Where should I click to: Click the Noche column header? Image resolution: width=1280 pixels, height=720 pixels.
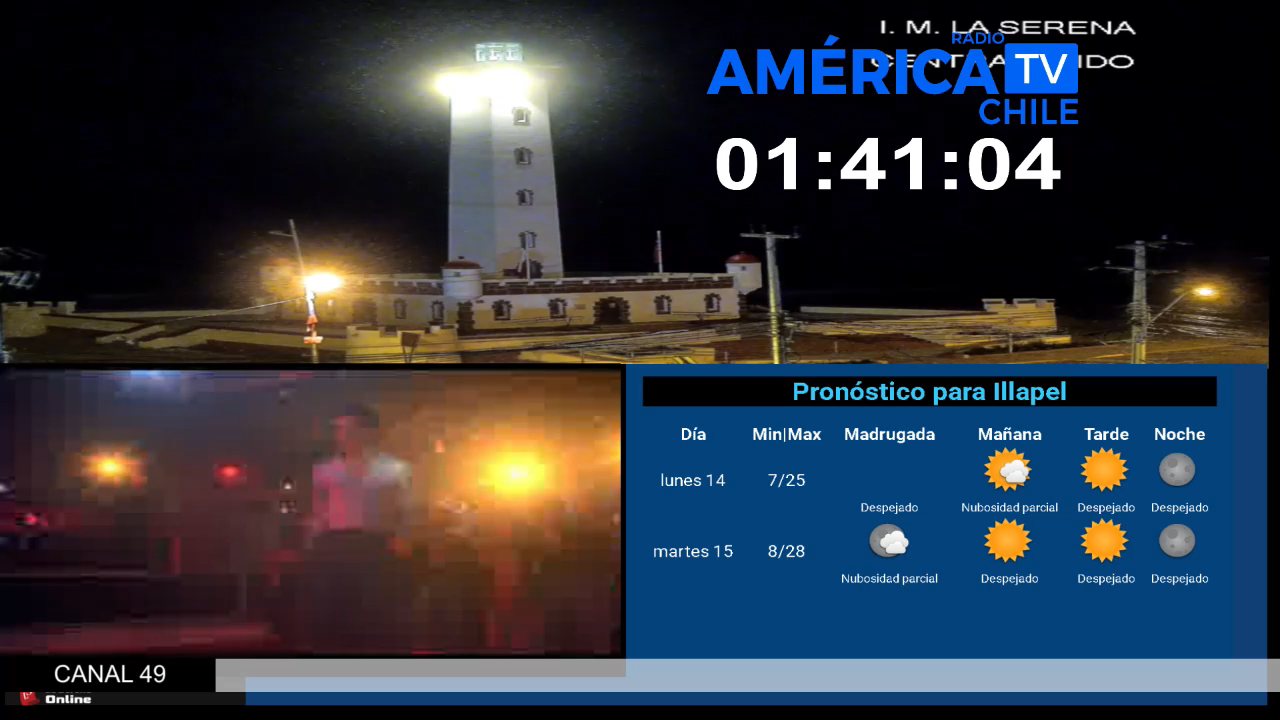tap(1179, 434)
